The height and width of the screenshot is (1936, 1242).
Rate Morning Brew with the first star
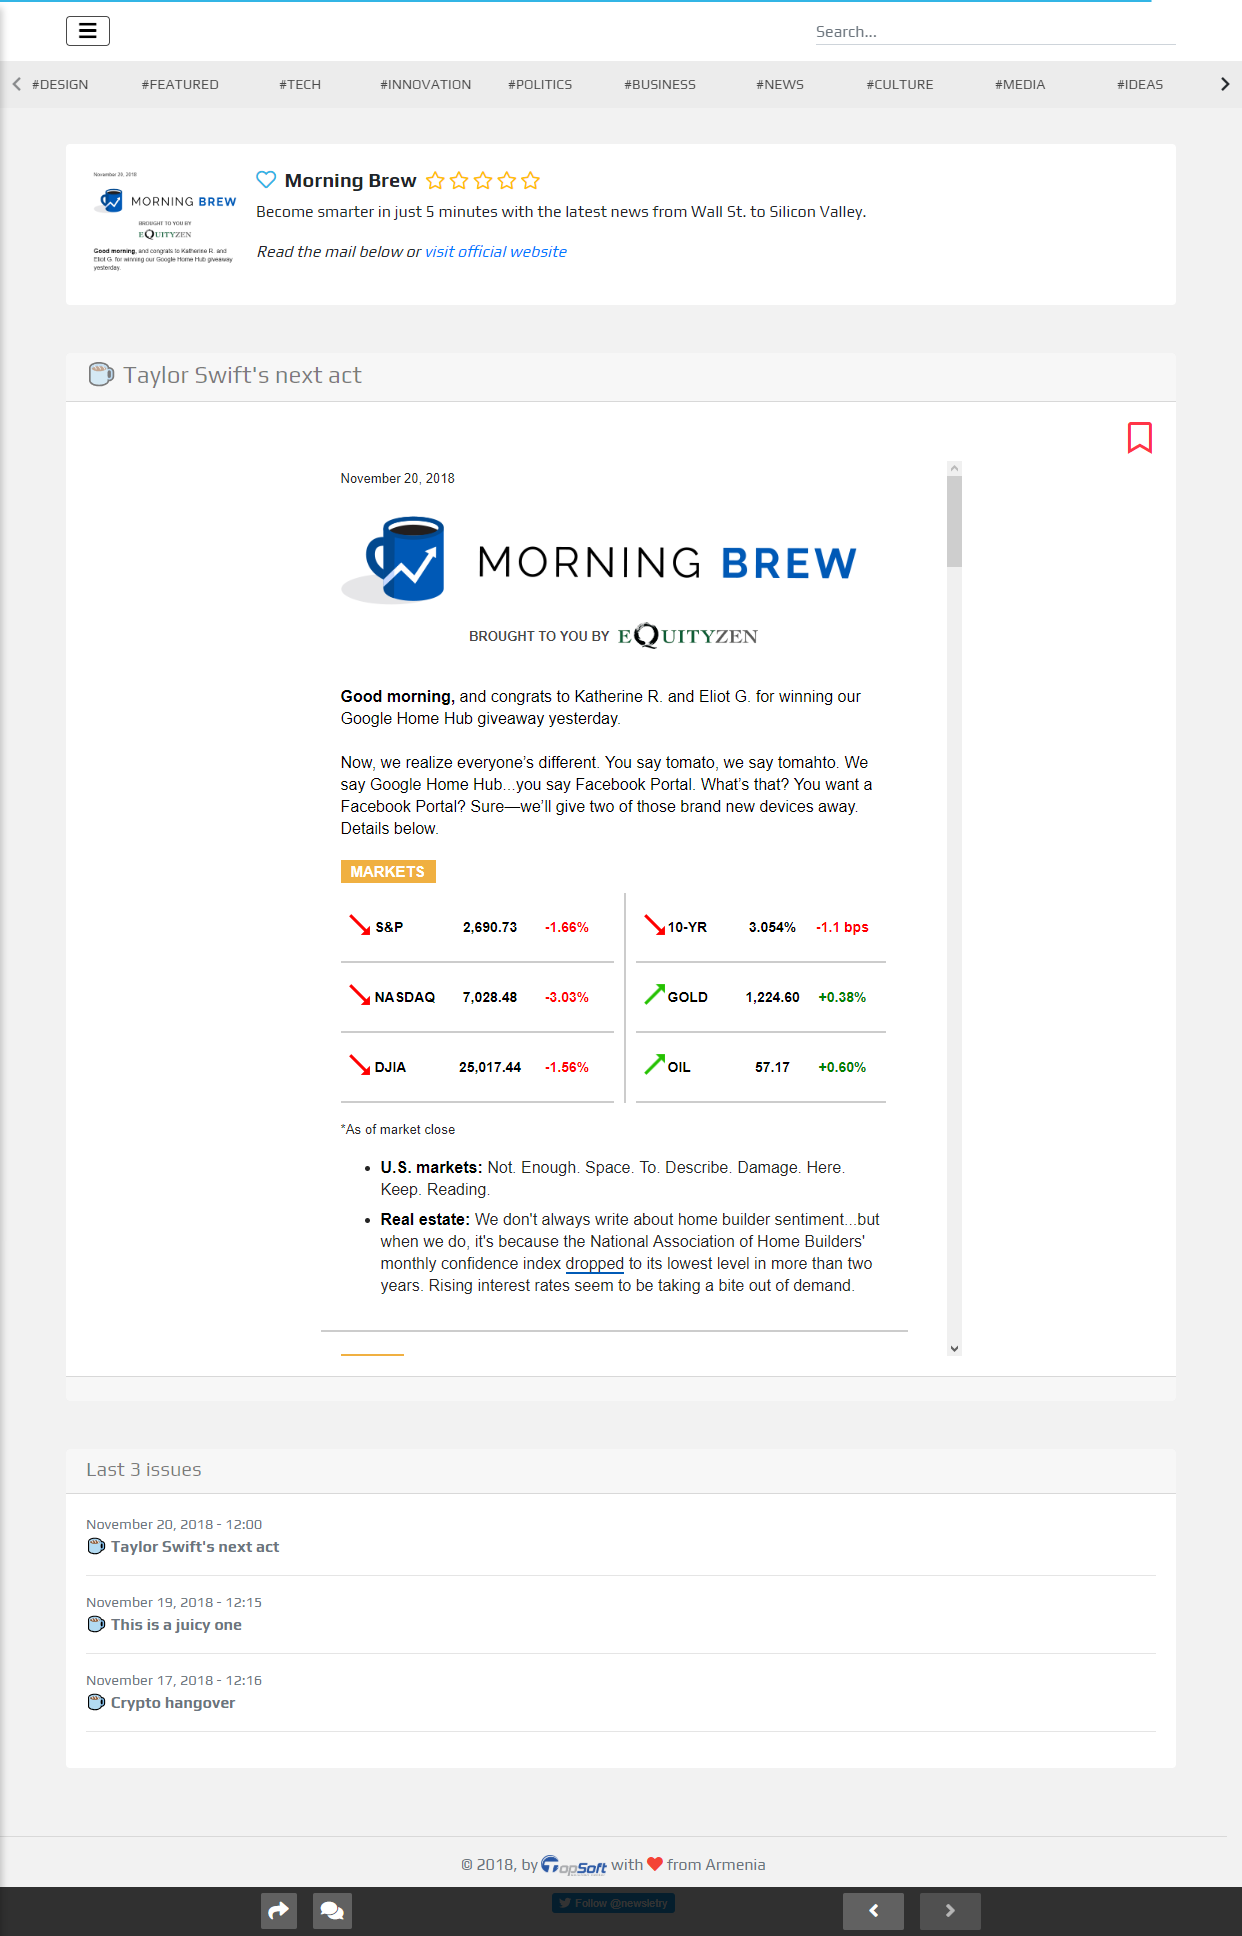pyautogui.click(x=435, y=181)
